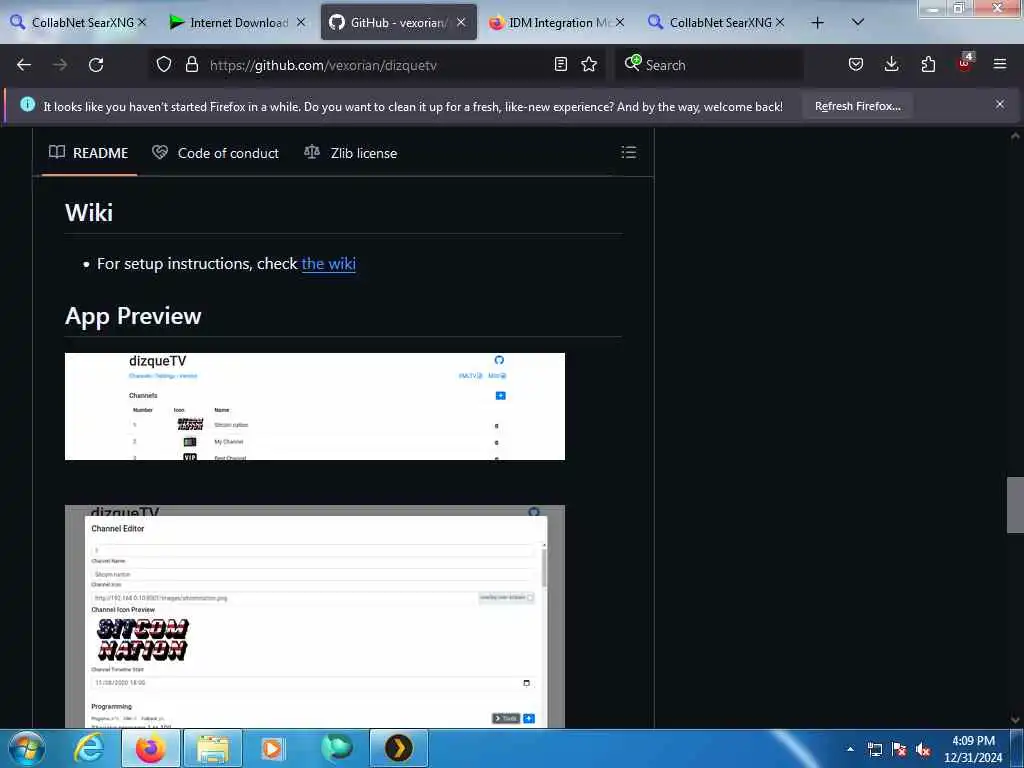Open the green globe taskbar app
This screenshot has width=1024, height=768.
coord(337,748)
